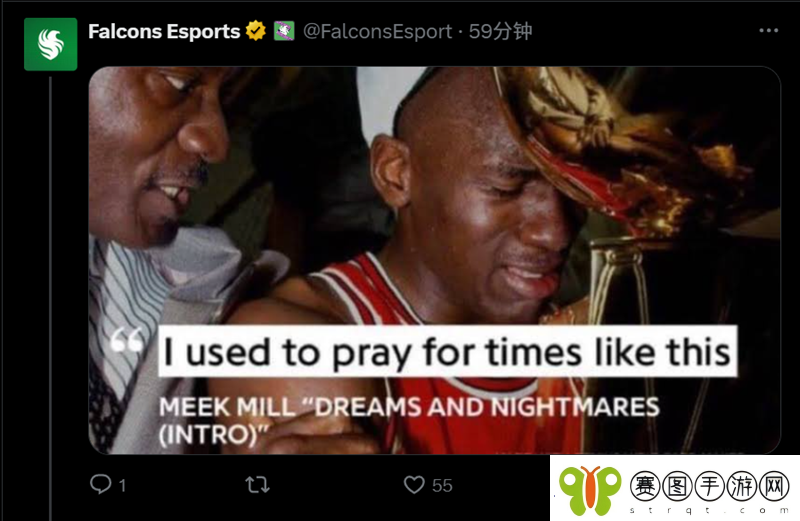
Task: Click the 'I used to pray' quote text
Action: point(447,352)
